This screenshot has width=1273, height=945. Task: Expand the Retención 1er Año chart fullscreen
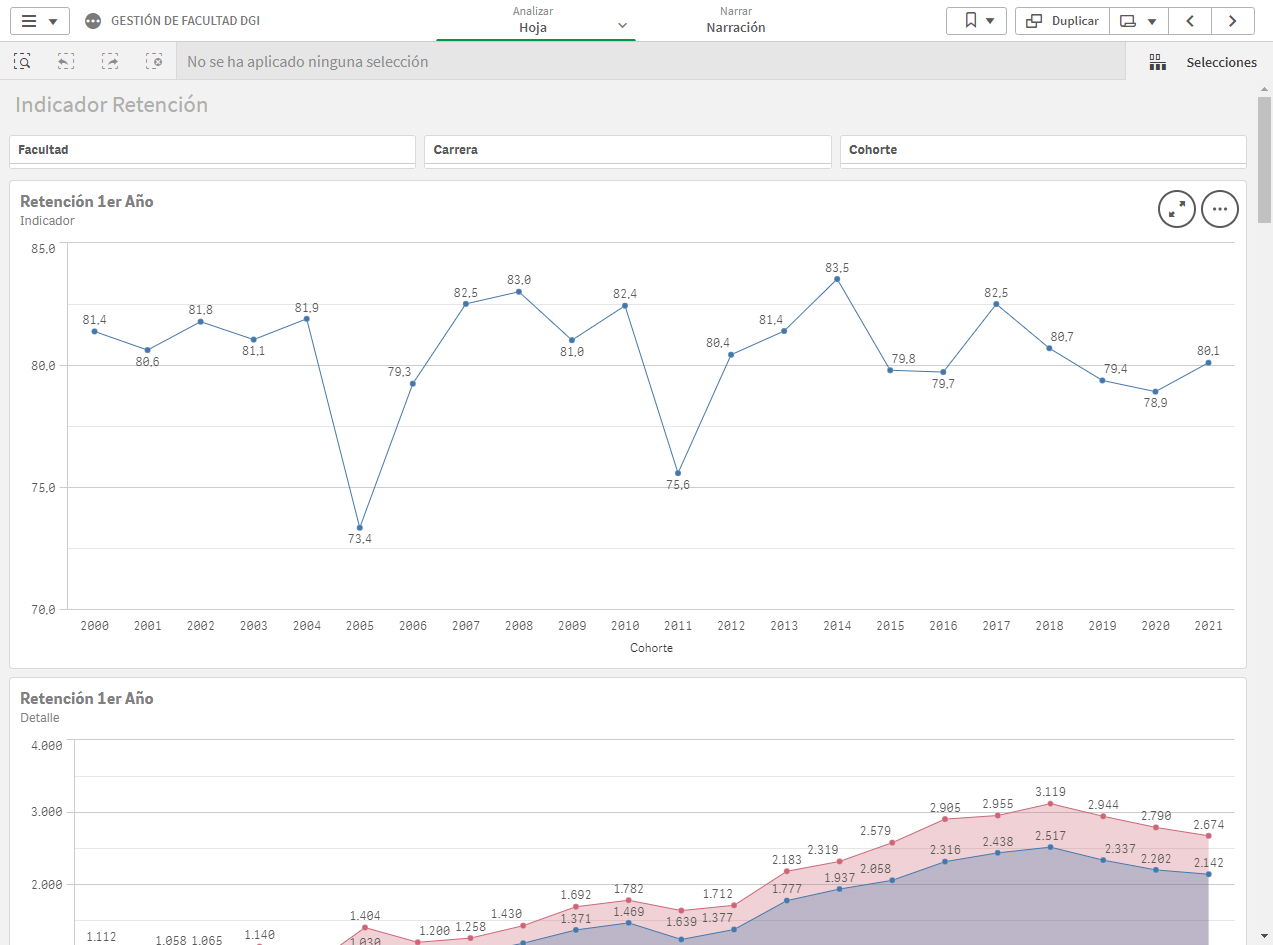pyautogui.click(x=1177, y=209)
